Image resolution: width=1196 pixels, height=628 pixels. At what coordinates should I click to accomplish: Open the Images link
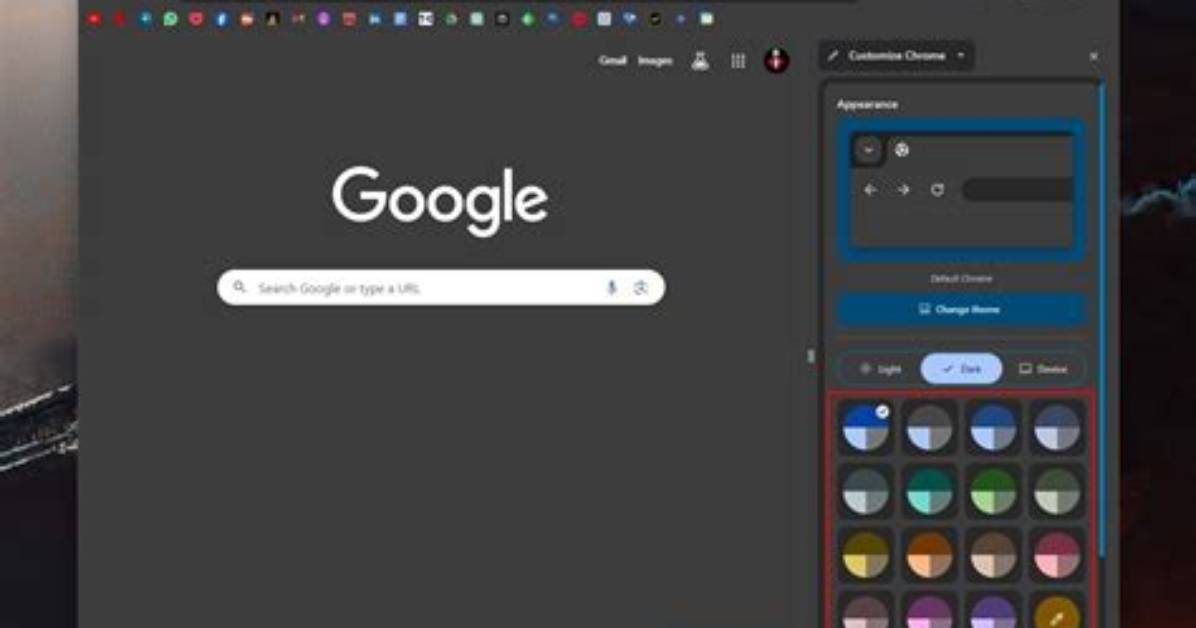[655, 60]
